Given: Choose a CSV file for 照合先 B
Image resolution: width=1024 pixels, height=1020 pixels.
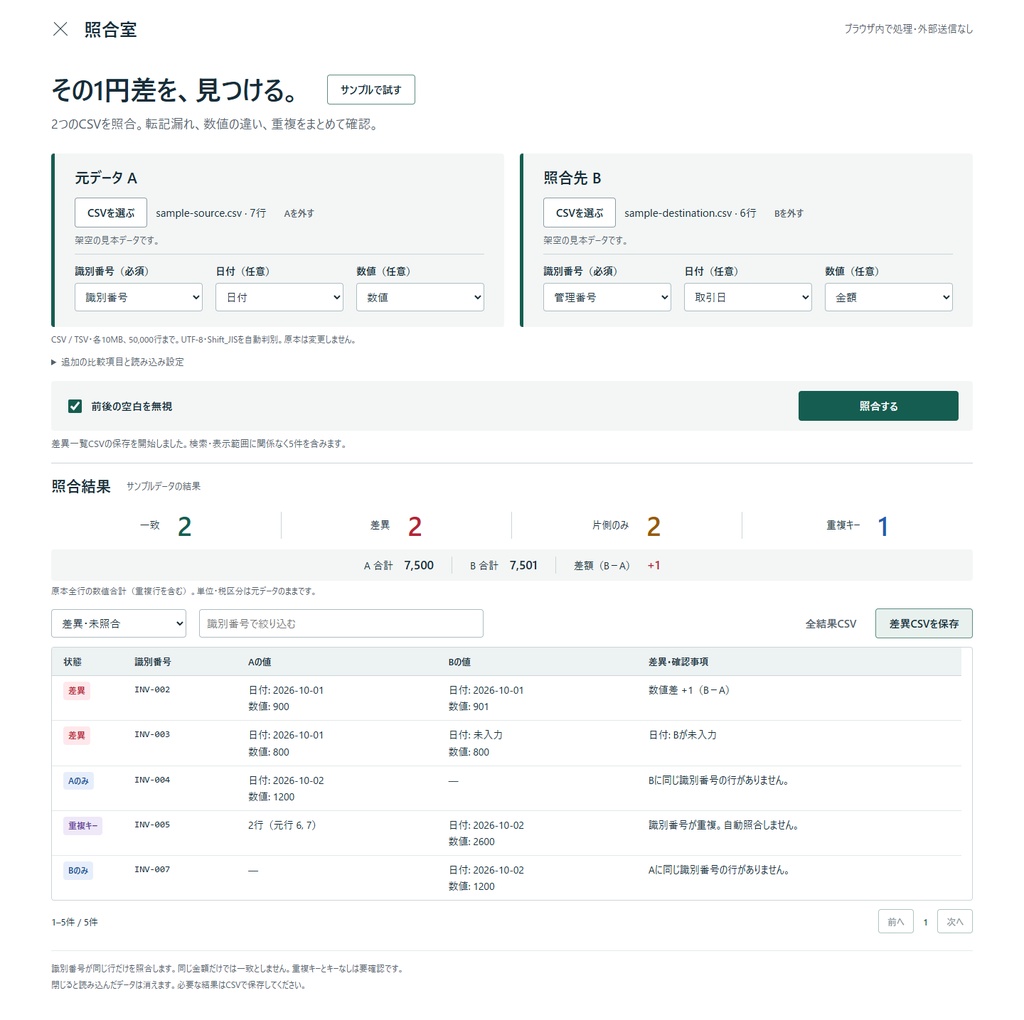Looking at the screenshot, I should click(579, 213).
